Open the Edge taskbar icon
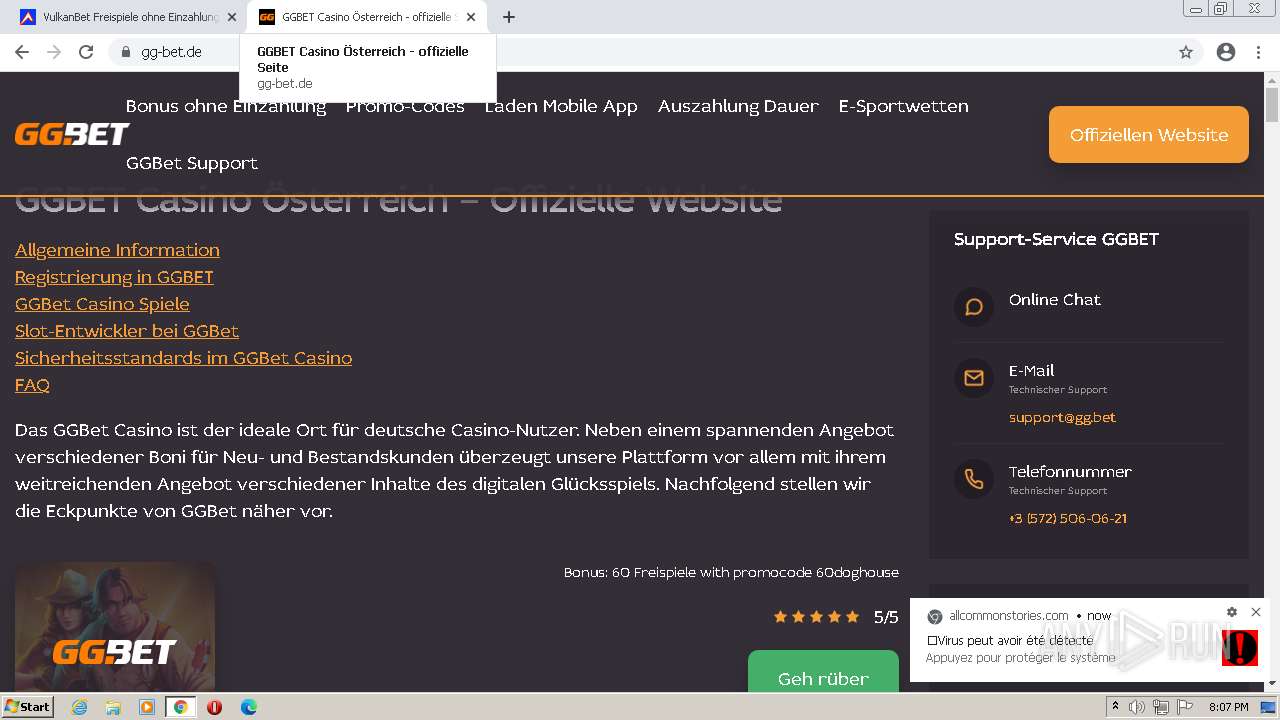Screen dimensions: 1280x720 pos(248,707)
